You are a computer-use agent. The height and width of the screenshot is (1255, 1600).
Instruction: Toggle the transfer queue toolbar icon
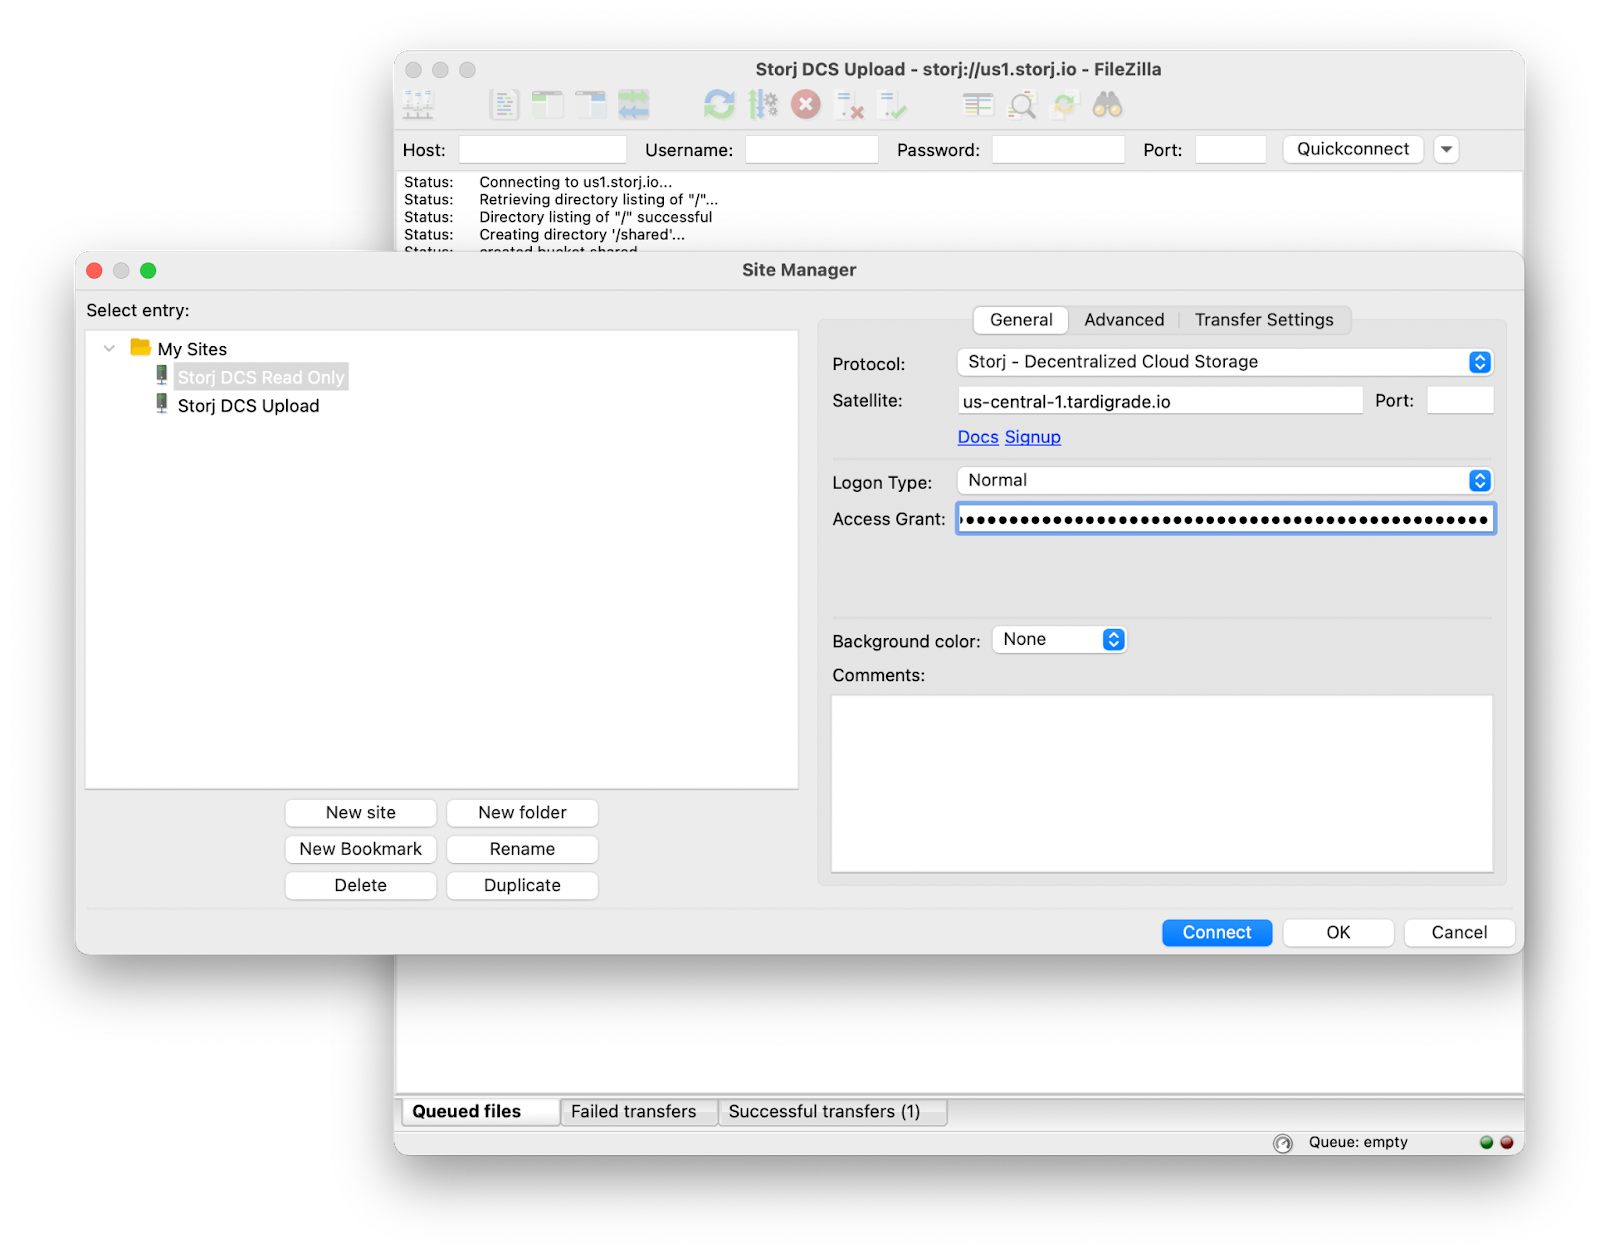633,105
